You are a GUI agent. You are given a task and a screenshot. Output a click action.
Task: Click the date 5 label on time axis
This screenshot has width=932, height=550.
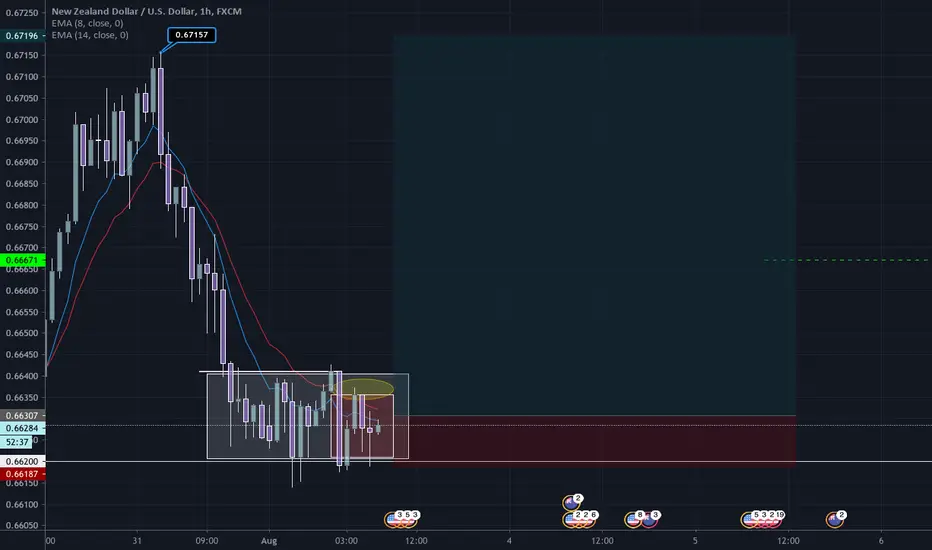coord(695,540)
